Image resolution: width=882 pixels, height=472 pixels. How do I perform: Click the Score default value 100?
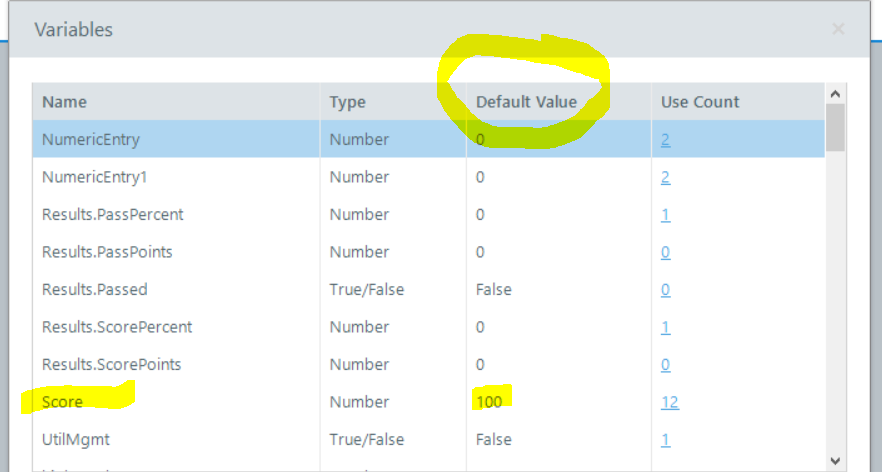[489, 402]
